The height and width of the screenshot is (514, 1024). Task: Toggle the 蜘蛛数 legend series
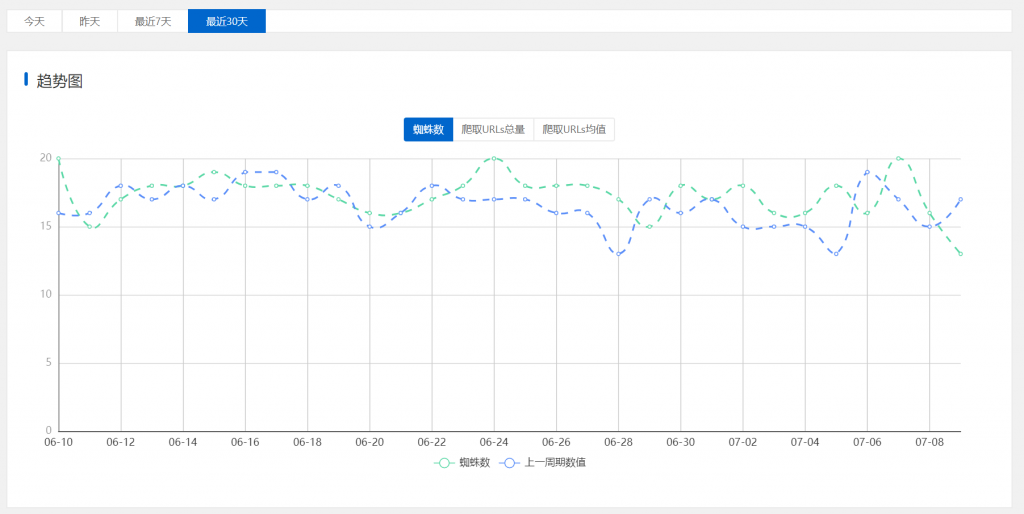pyautogui.click(x=462, y=462)
